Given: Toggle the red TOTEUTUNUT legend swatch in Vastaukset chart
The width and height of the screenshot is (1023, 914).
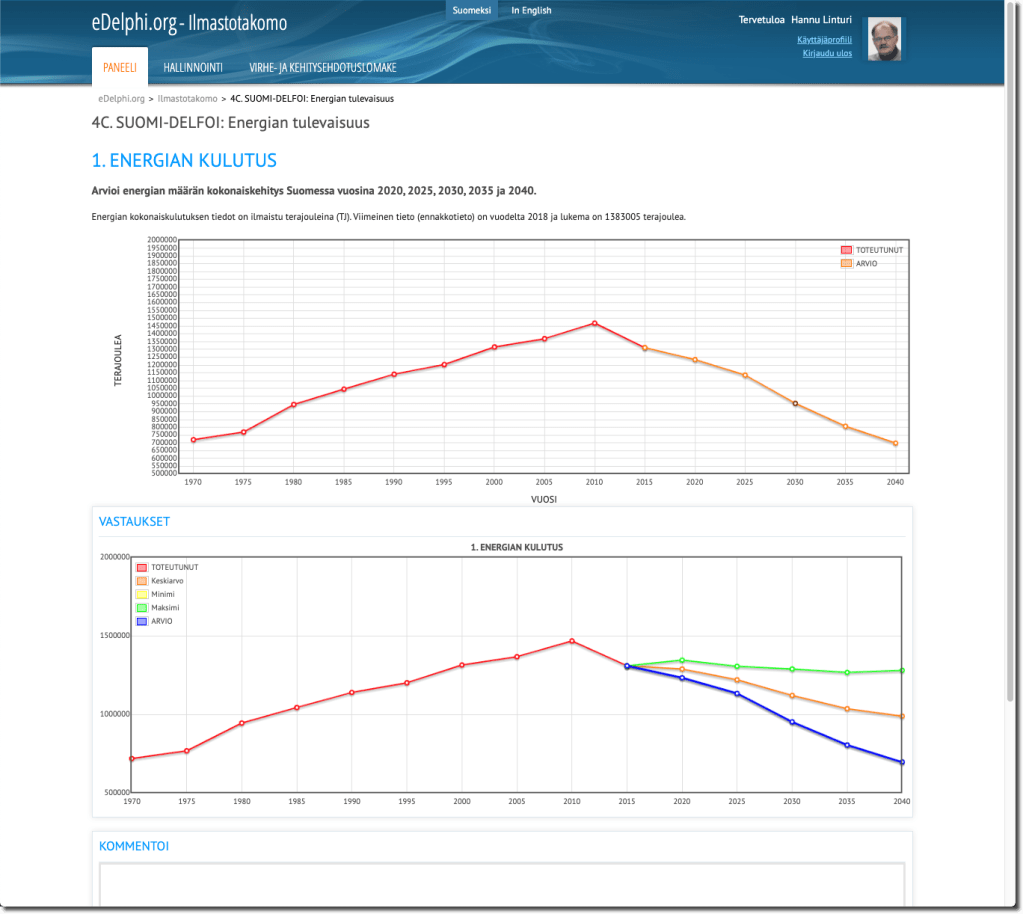Looking at the screenshot, I should [141, 567].
